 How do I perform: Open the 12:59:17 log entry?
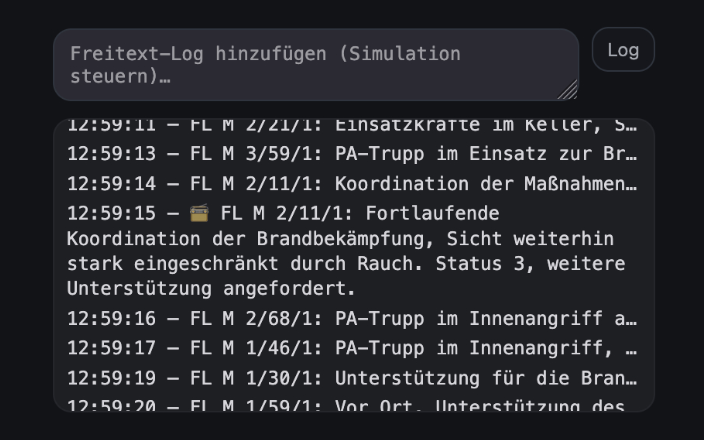pyautogui.click(x=352, y=349)
